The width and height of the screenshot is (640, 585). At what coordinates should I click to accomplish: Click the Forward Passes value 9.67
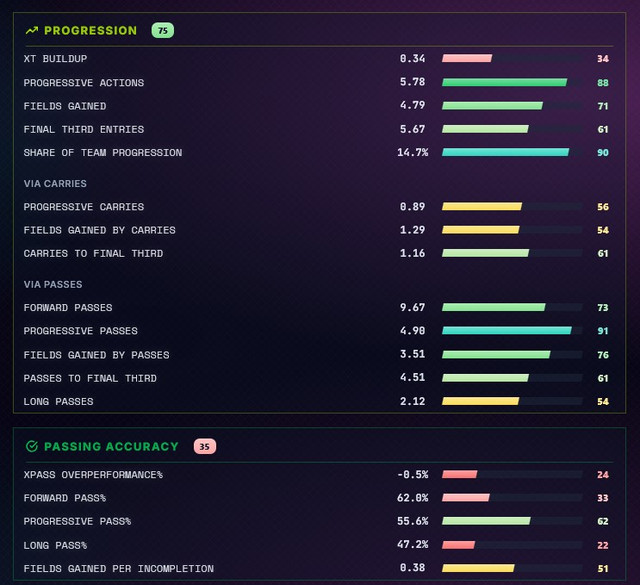412,307
